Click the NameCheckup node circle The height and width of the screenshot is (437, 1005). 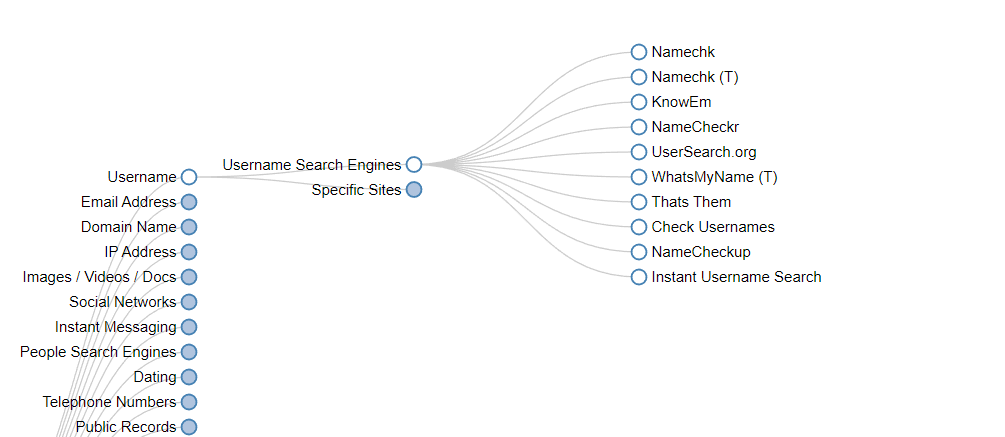click(639, 252)
